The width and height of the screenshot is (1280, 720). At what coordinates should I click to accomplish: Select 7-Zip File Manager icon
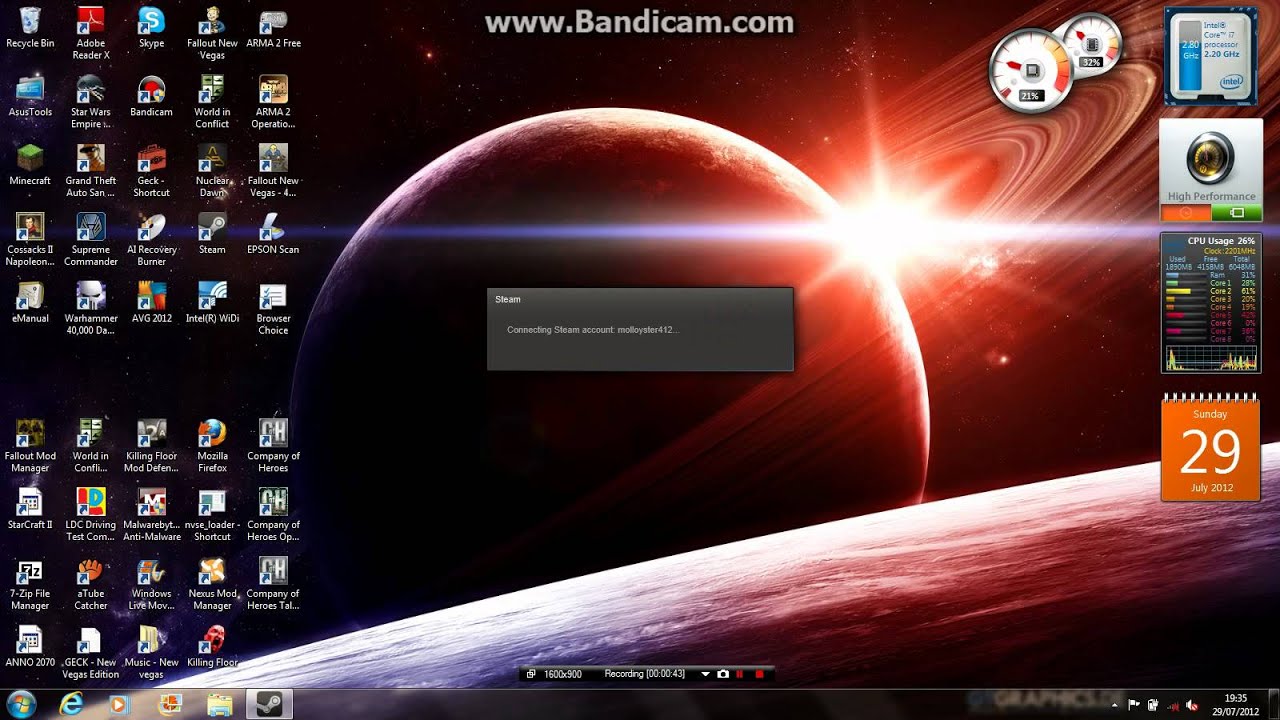pyautogui.click(x=30, y=584)
